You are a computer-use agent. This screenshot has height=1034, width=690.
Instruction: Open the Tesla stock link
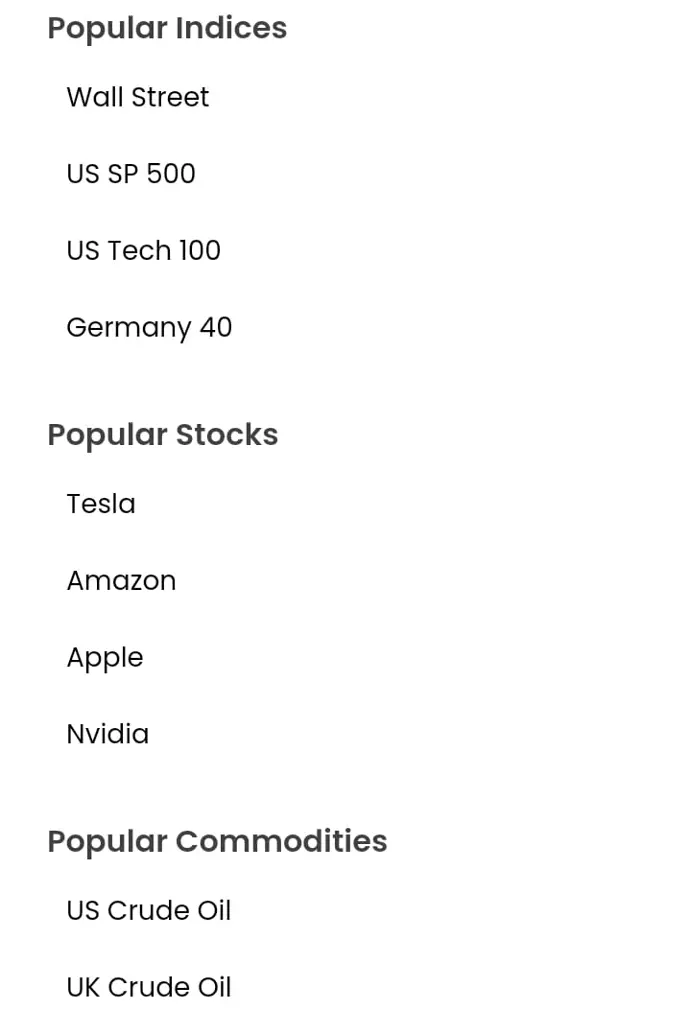101,504
